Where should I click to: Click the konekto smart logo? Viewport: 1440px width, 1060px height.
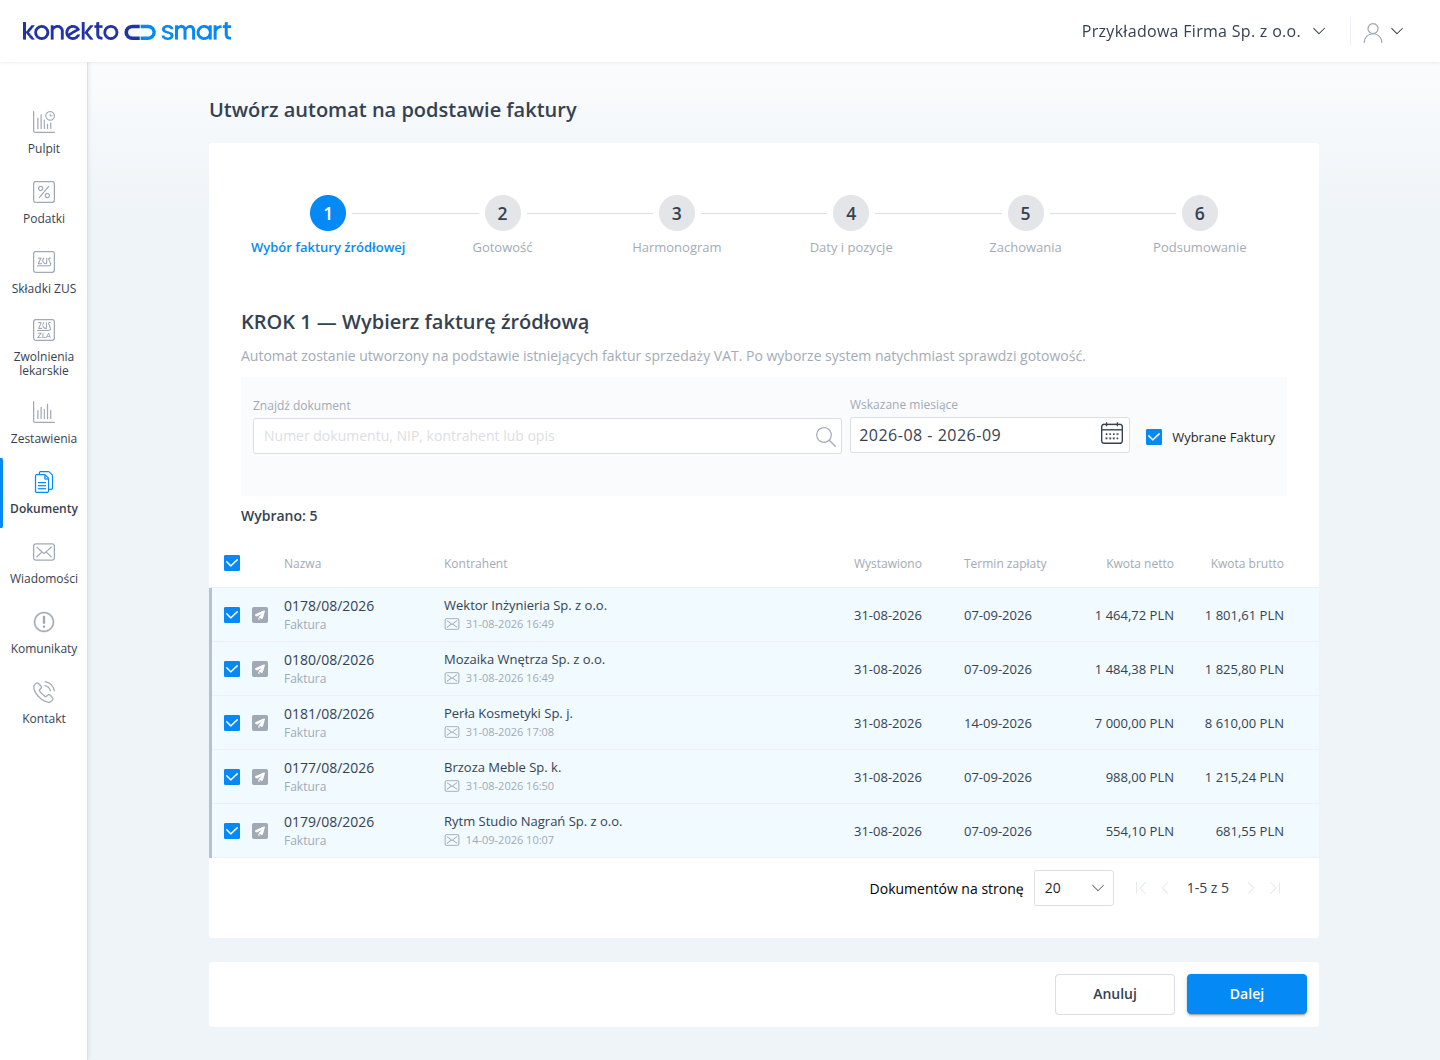pos(127,31)
